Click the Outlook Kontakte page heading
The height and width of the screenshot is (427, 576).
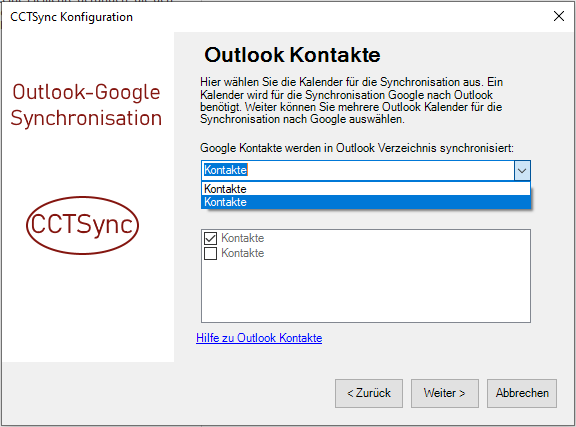click(x=292, y=55)
